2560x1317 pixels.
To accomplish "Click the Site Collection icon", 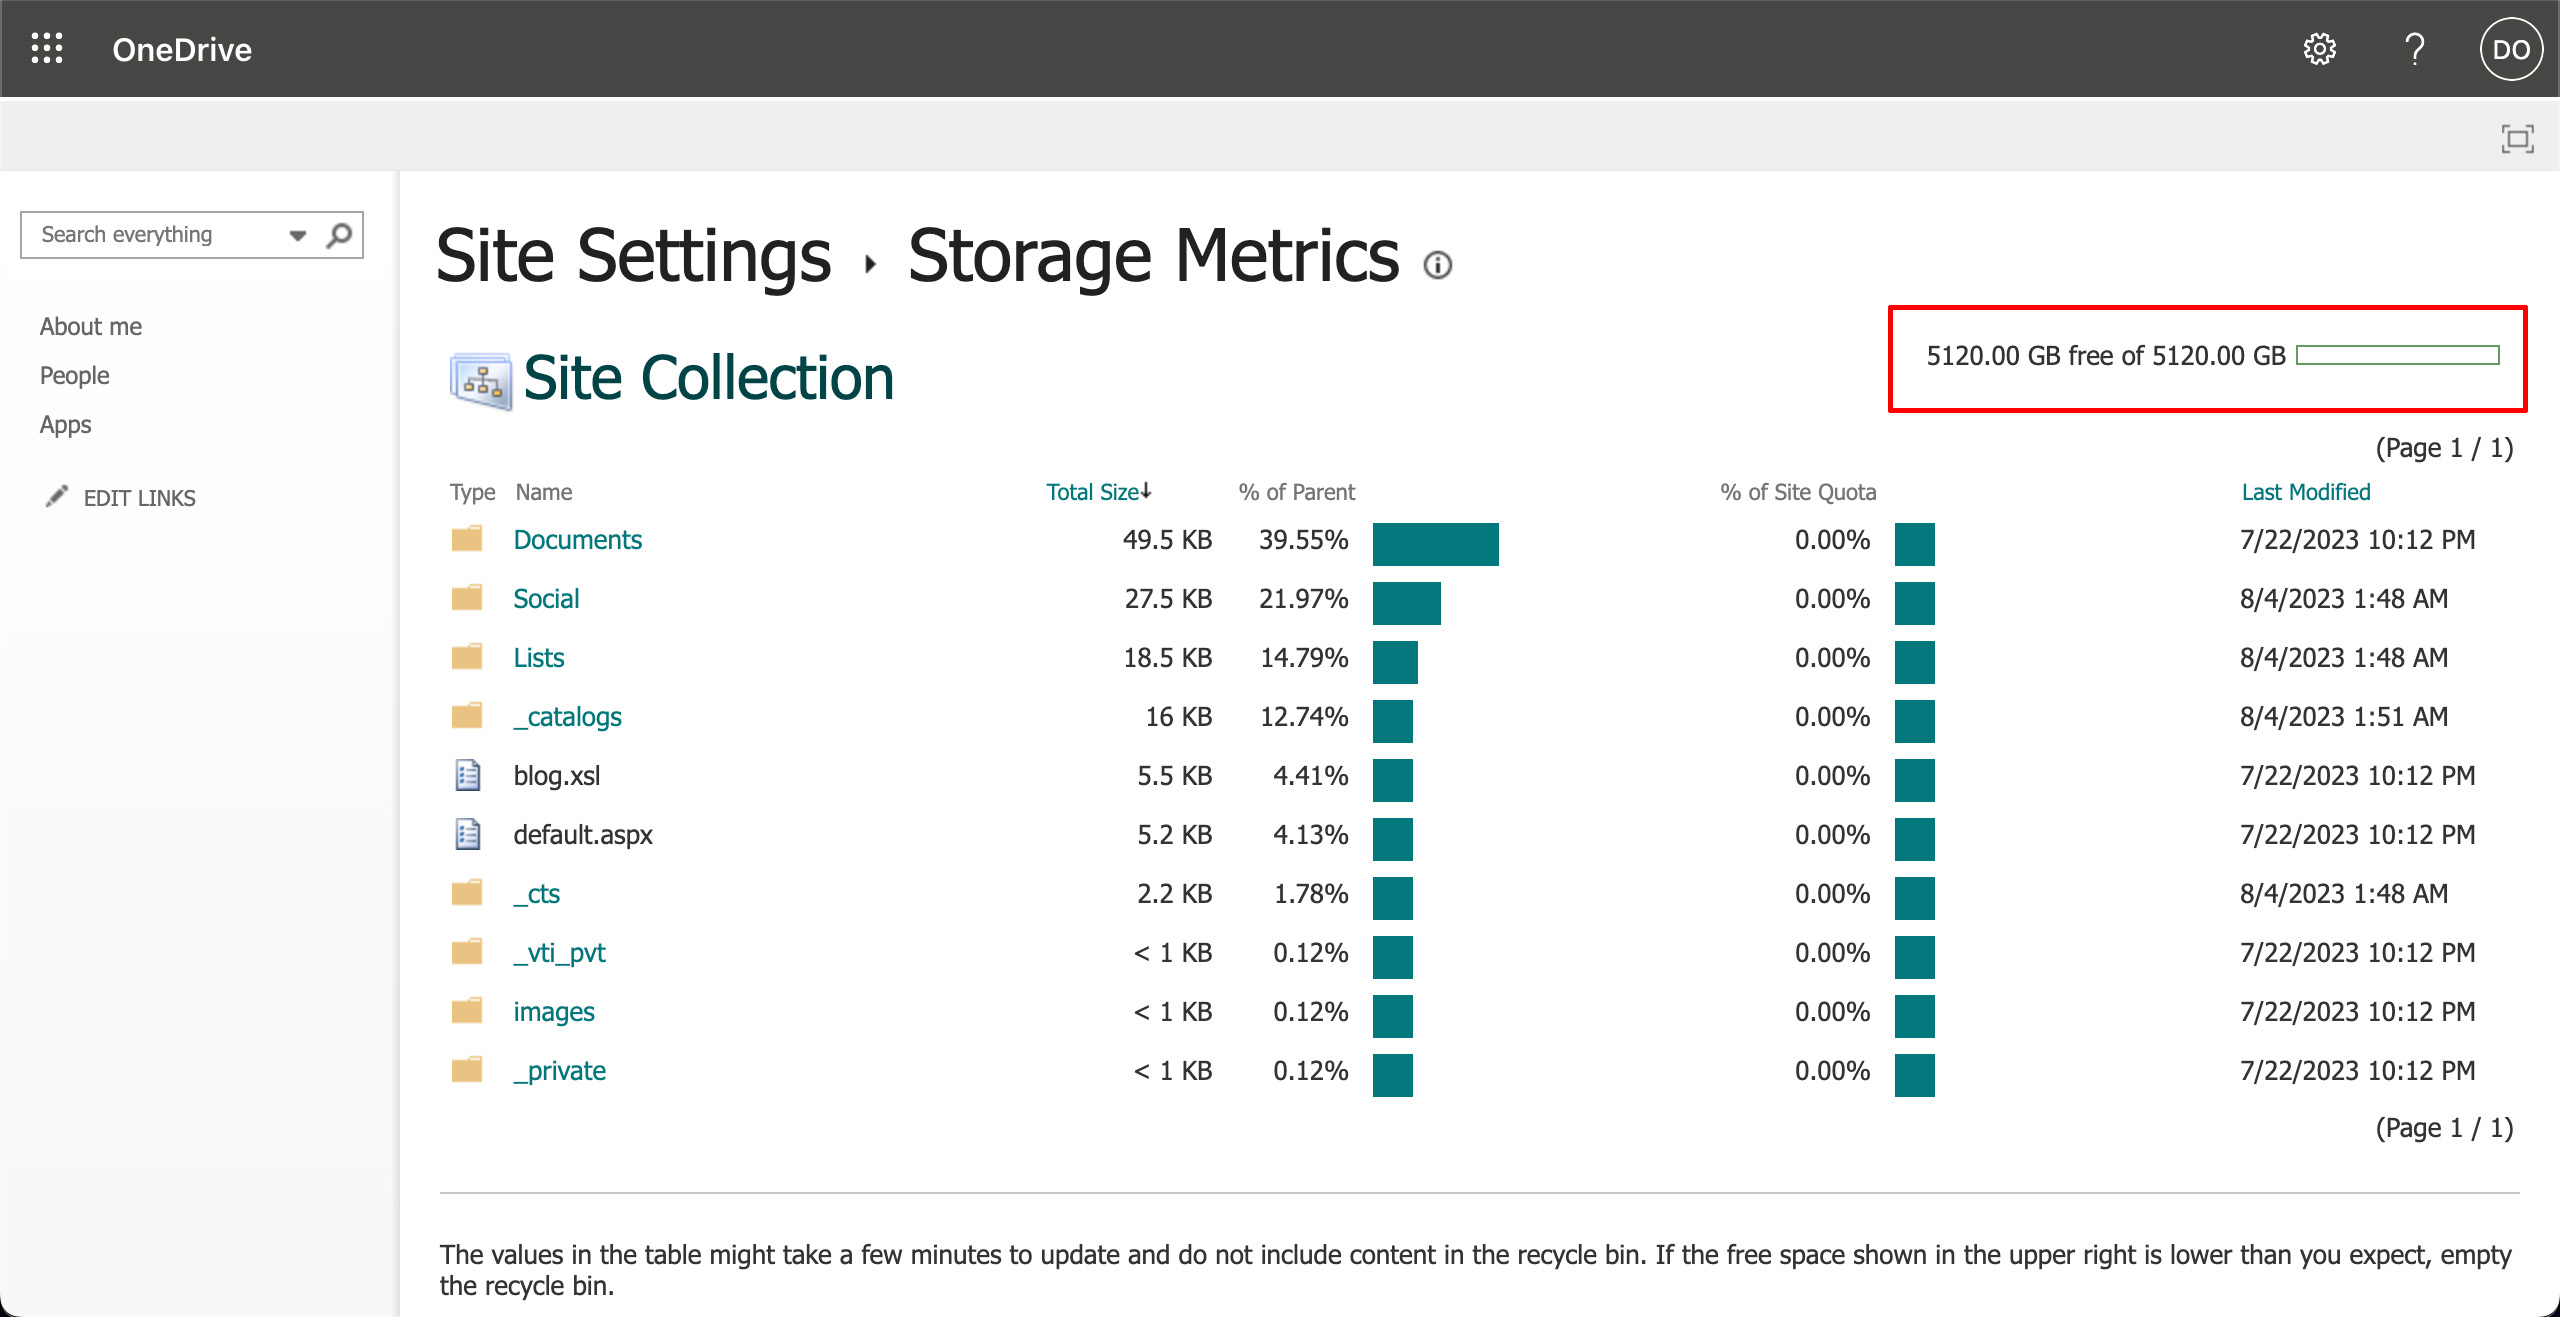I will [481, 380].
